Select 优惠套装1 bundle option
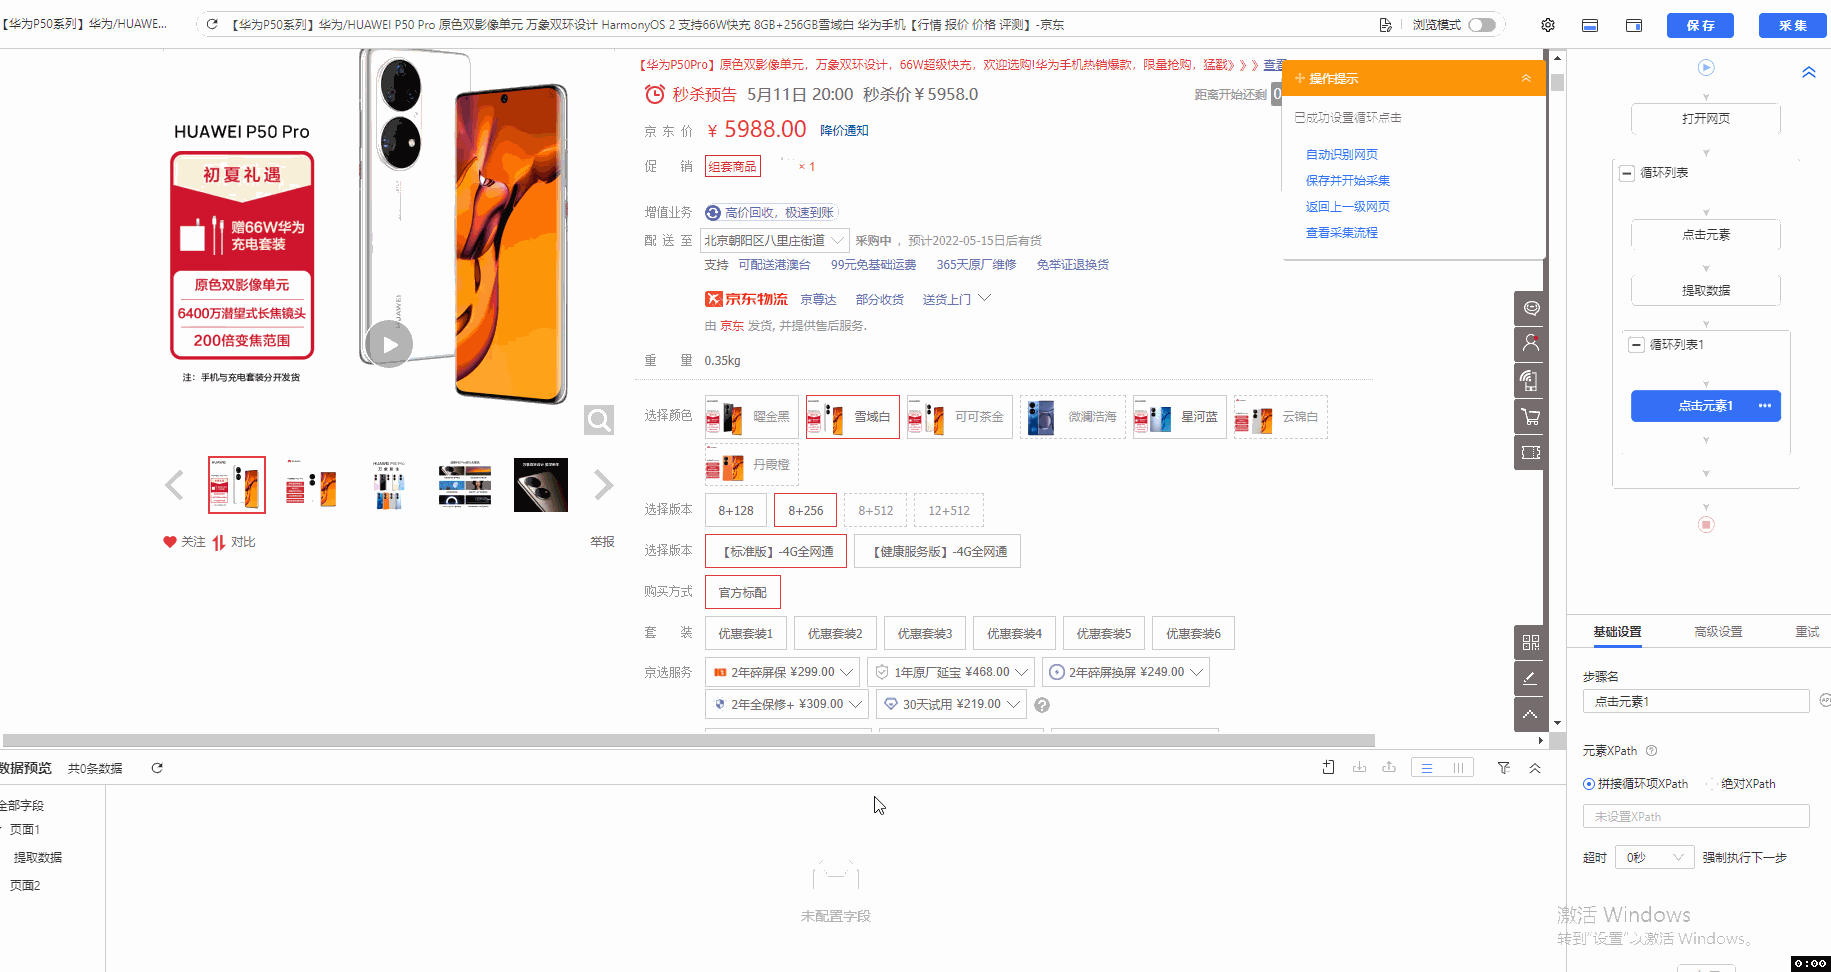Viewport: 1831px width, 972px height. pyautogui.click(x=745, y=634)
